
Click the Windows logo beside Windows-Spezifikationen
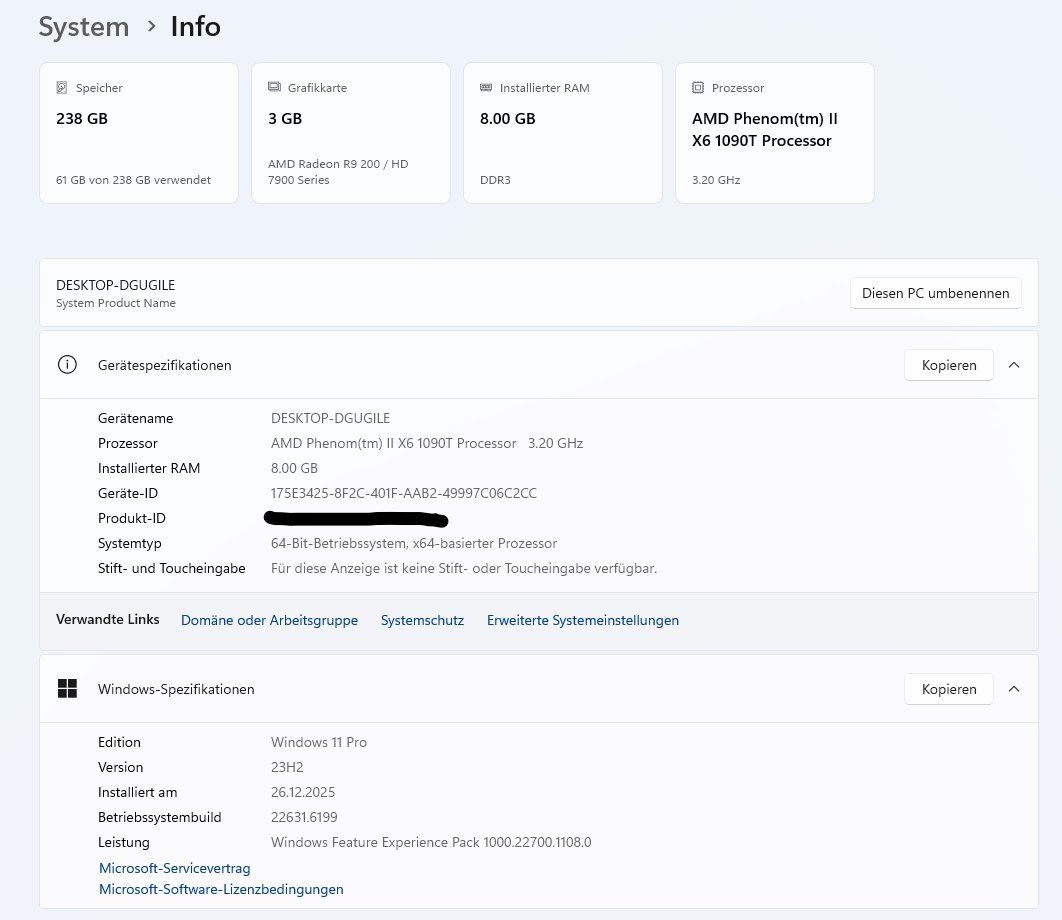67,688
